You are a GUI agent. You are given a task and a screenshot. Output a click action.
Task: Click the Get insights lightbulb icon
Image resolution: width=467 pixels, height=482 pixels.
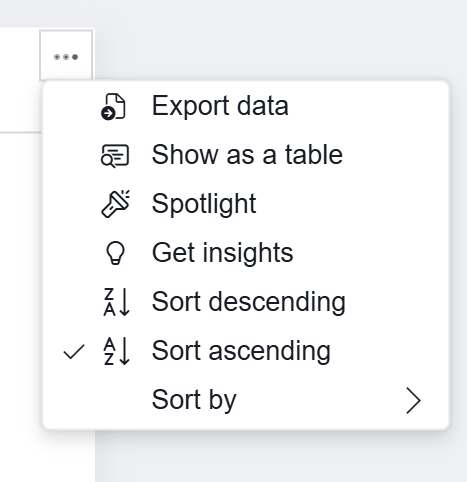[115, 253]
